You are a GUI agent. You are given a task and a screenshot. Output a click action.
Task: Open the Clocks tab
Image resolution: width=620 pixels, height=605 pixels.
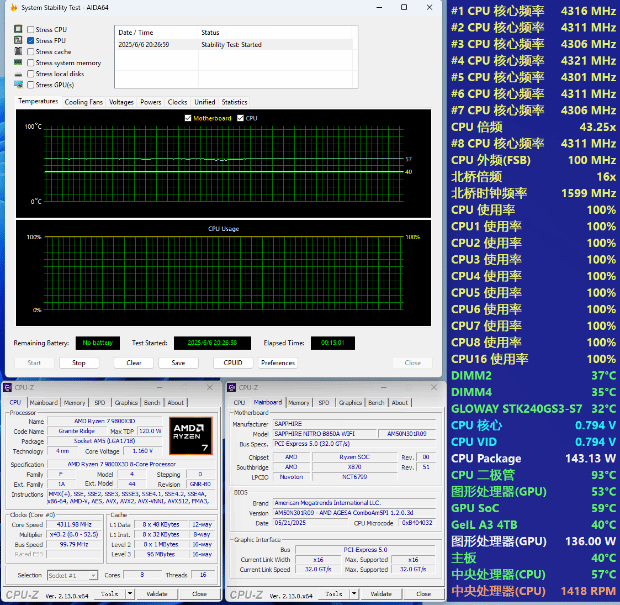tap(178, 102)
